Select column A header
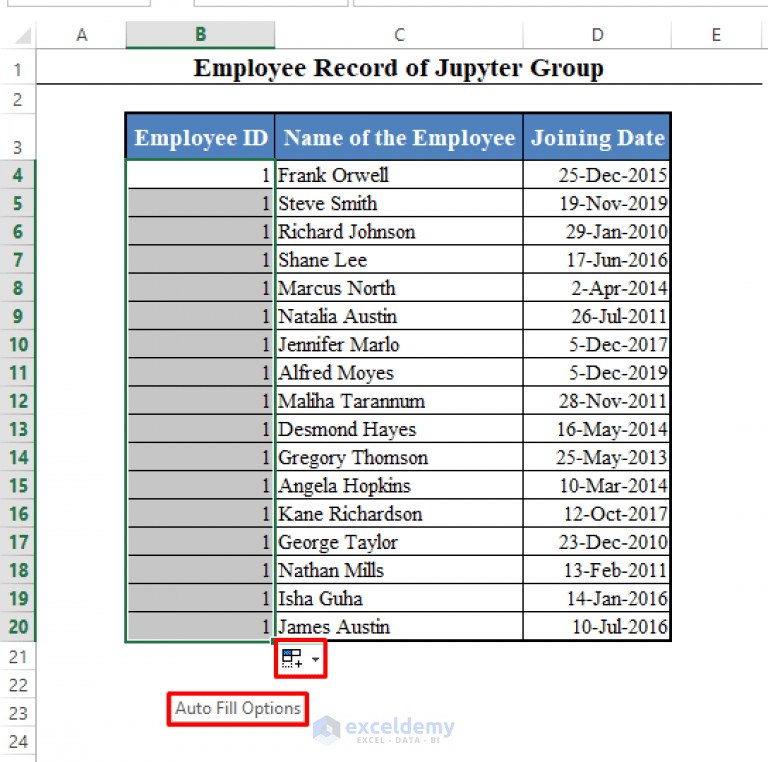The image size is (768, 762). [81, 35]
